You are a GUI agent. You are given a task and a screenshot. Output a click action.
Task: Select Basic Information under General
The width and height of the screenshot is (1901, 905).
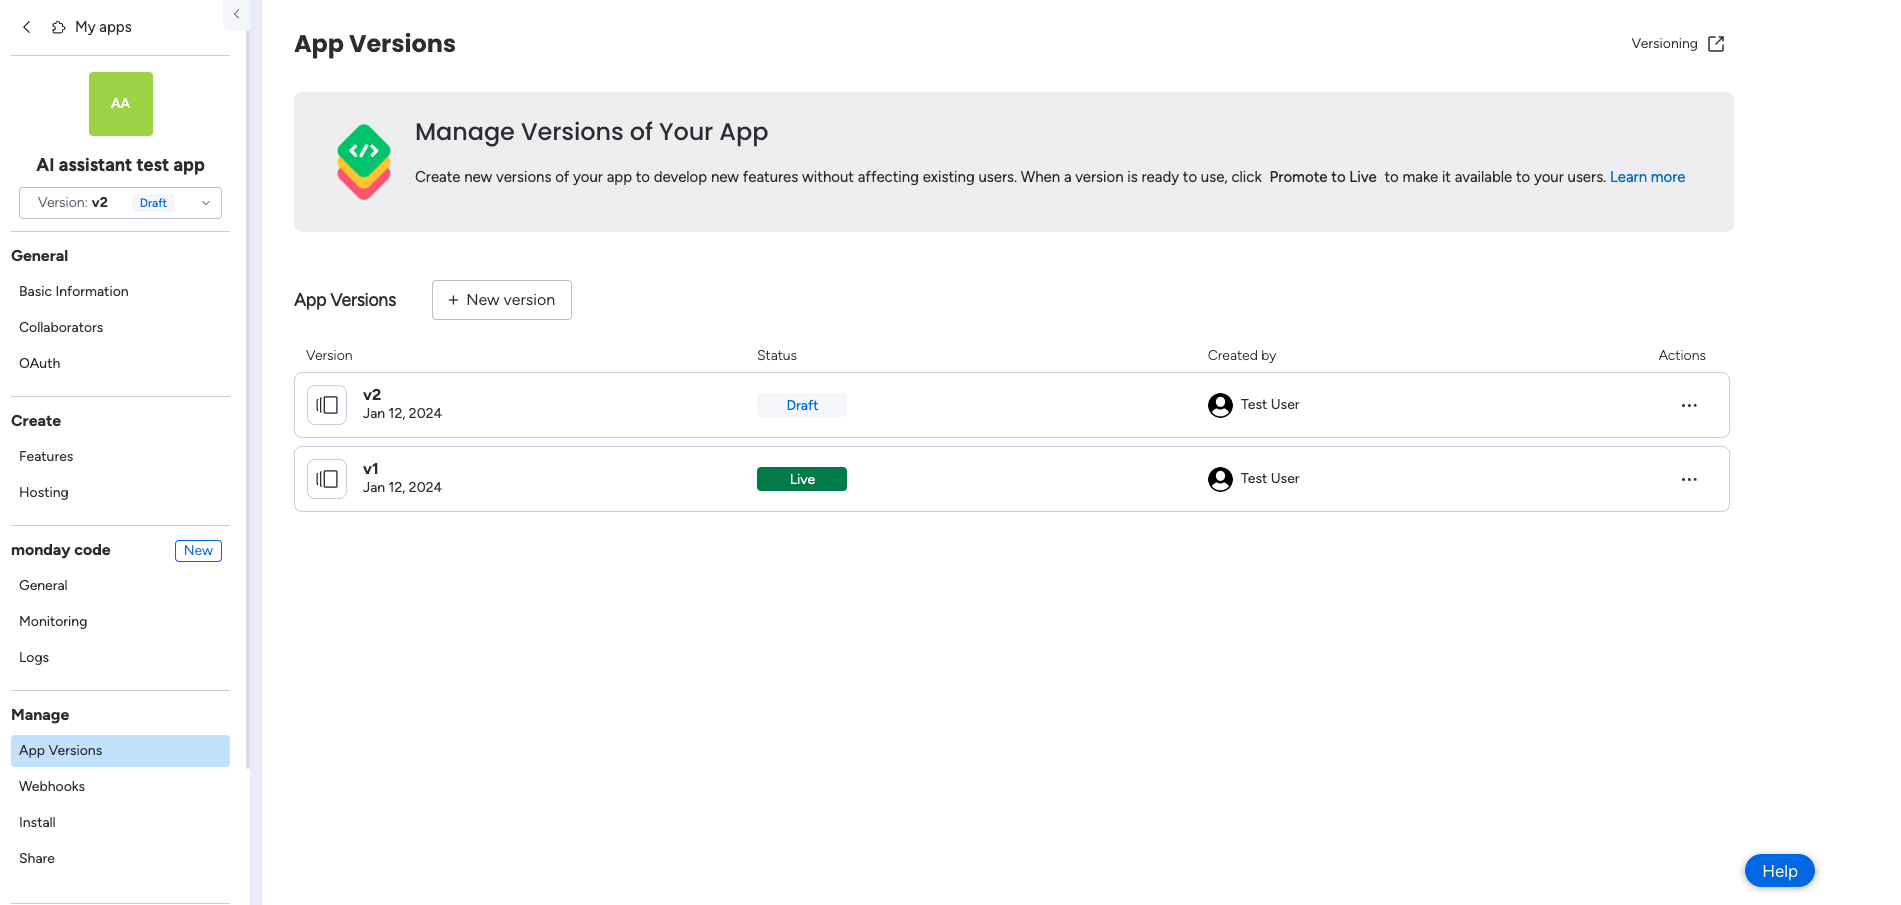(73, 291)
